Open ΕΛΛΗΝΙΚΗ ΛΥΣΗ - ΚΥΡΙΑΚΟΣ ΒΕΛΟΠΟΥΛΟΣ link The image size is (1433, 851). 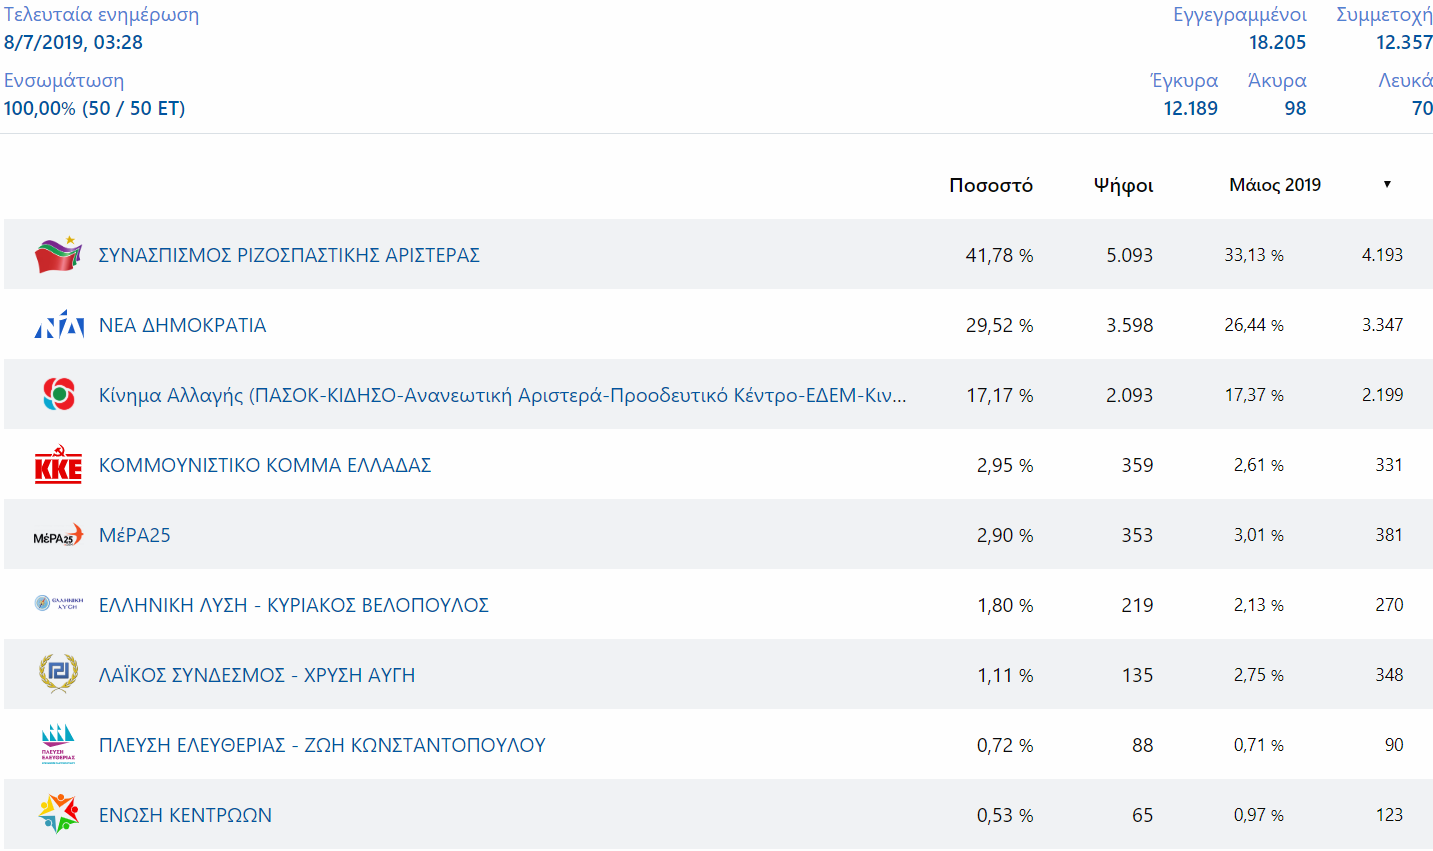click(294, 605)
